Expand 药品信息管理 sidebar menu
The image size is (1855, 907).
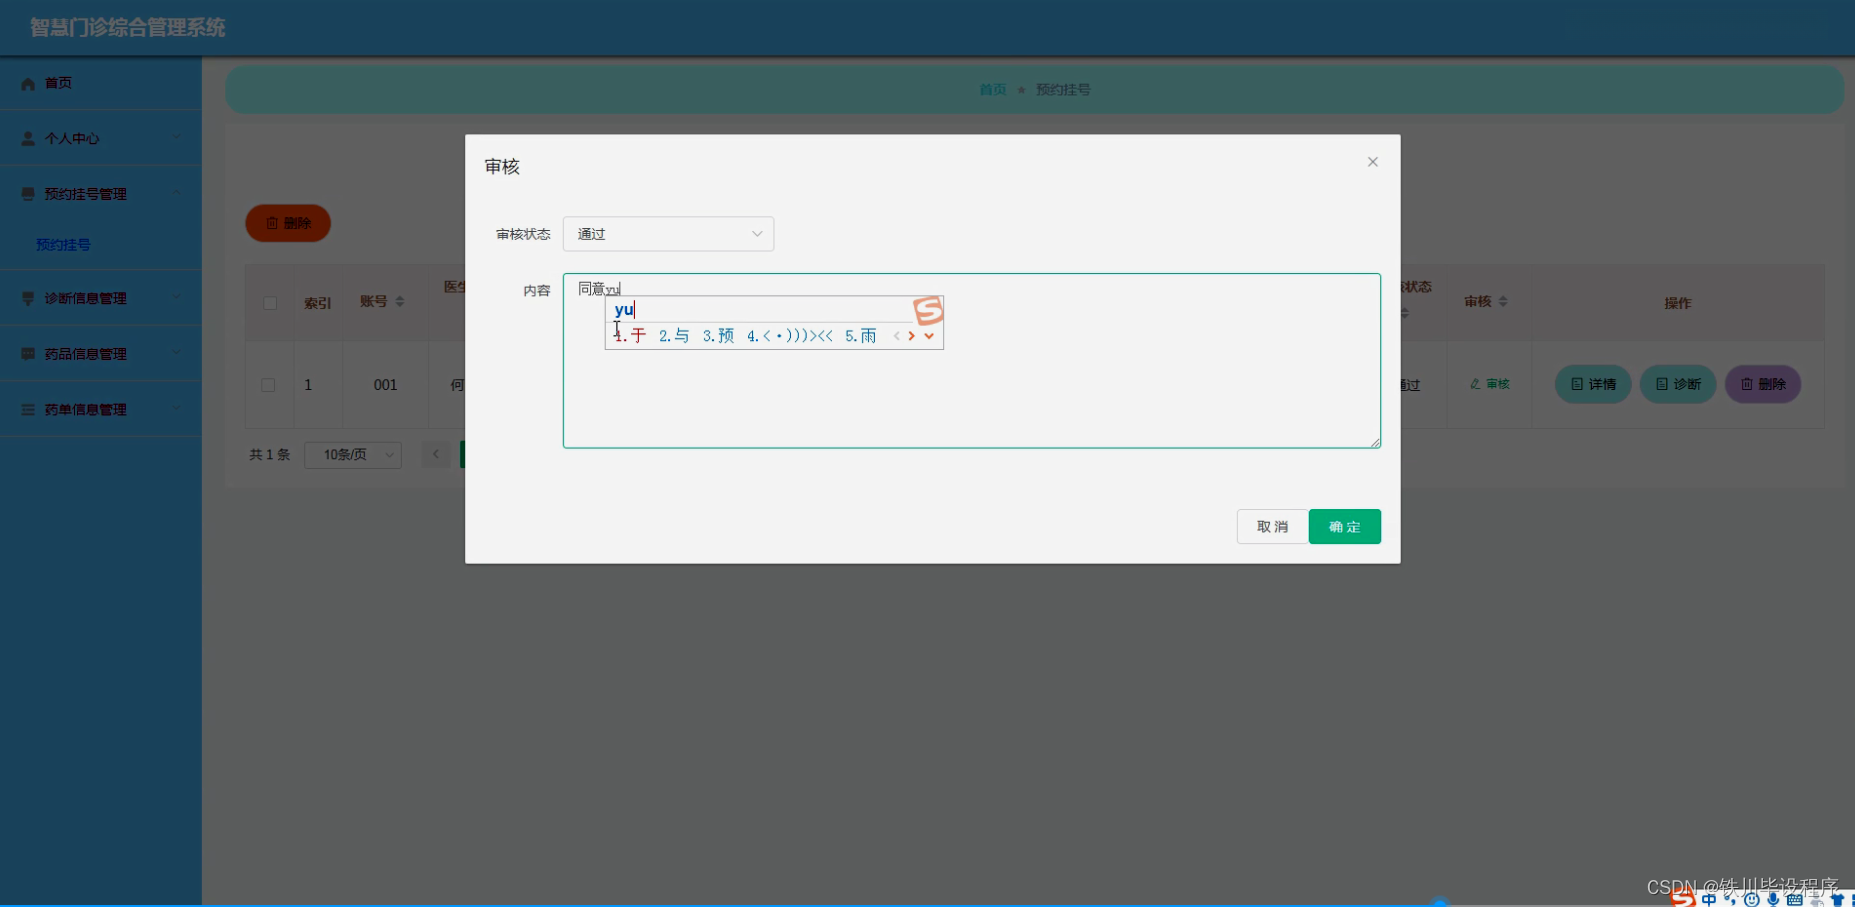pos(101,354)
